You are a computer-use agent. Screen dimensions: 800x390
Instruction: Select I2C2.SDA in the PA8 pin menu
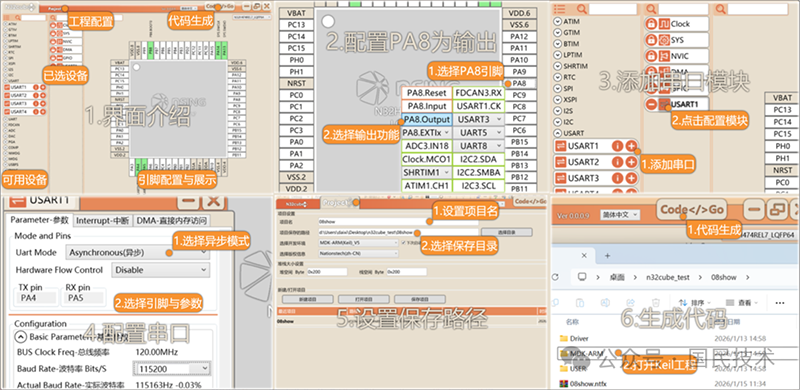pos(479,159)
